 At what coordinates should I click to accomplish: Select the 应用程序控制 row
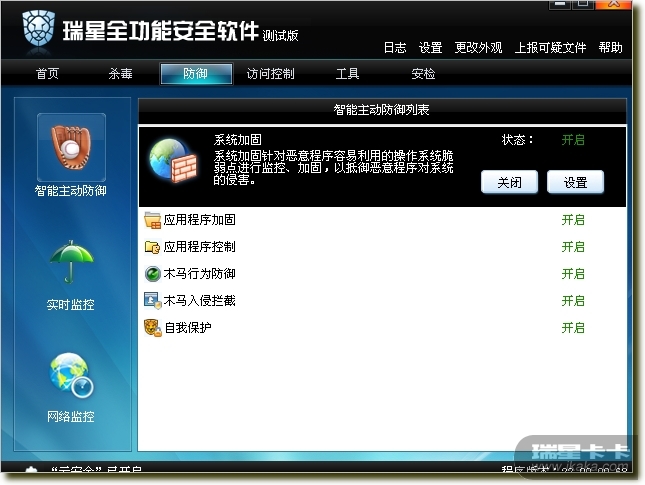(x=382, y=247)
